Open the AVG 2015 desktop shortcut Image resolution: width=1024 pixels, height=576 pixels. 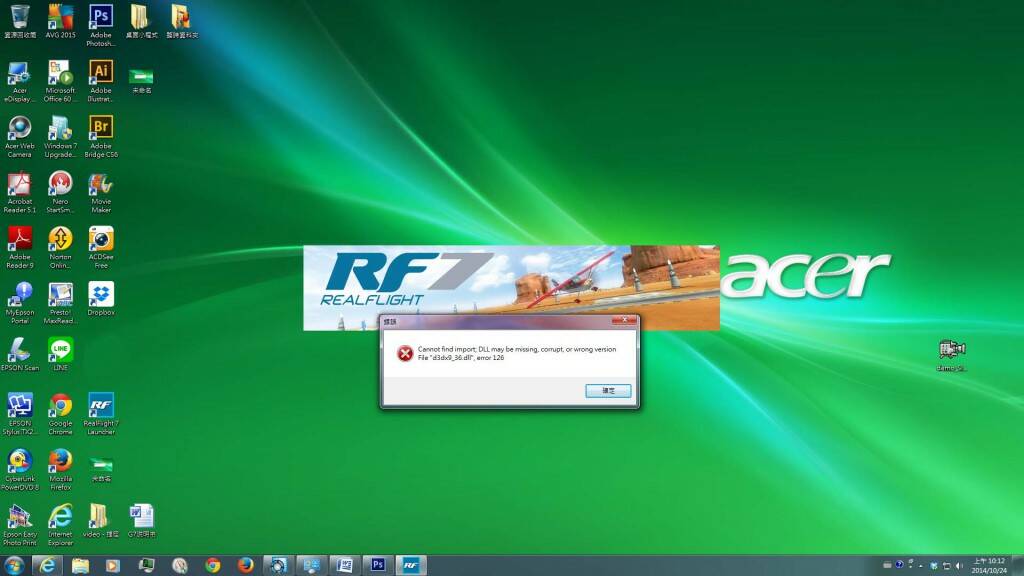click(60, 20)
